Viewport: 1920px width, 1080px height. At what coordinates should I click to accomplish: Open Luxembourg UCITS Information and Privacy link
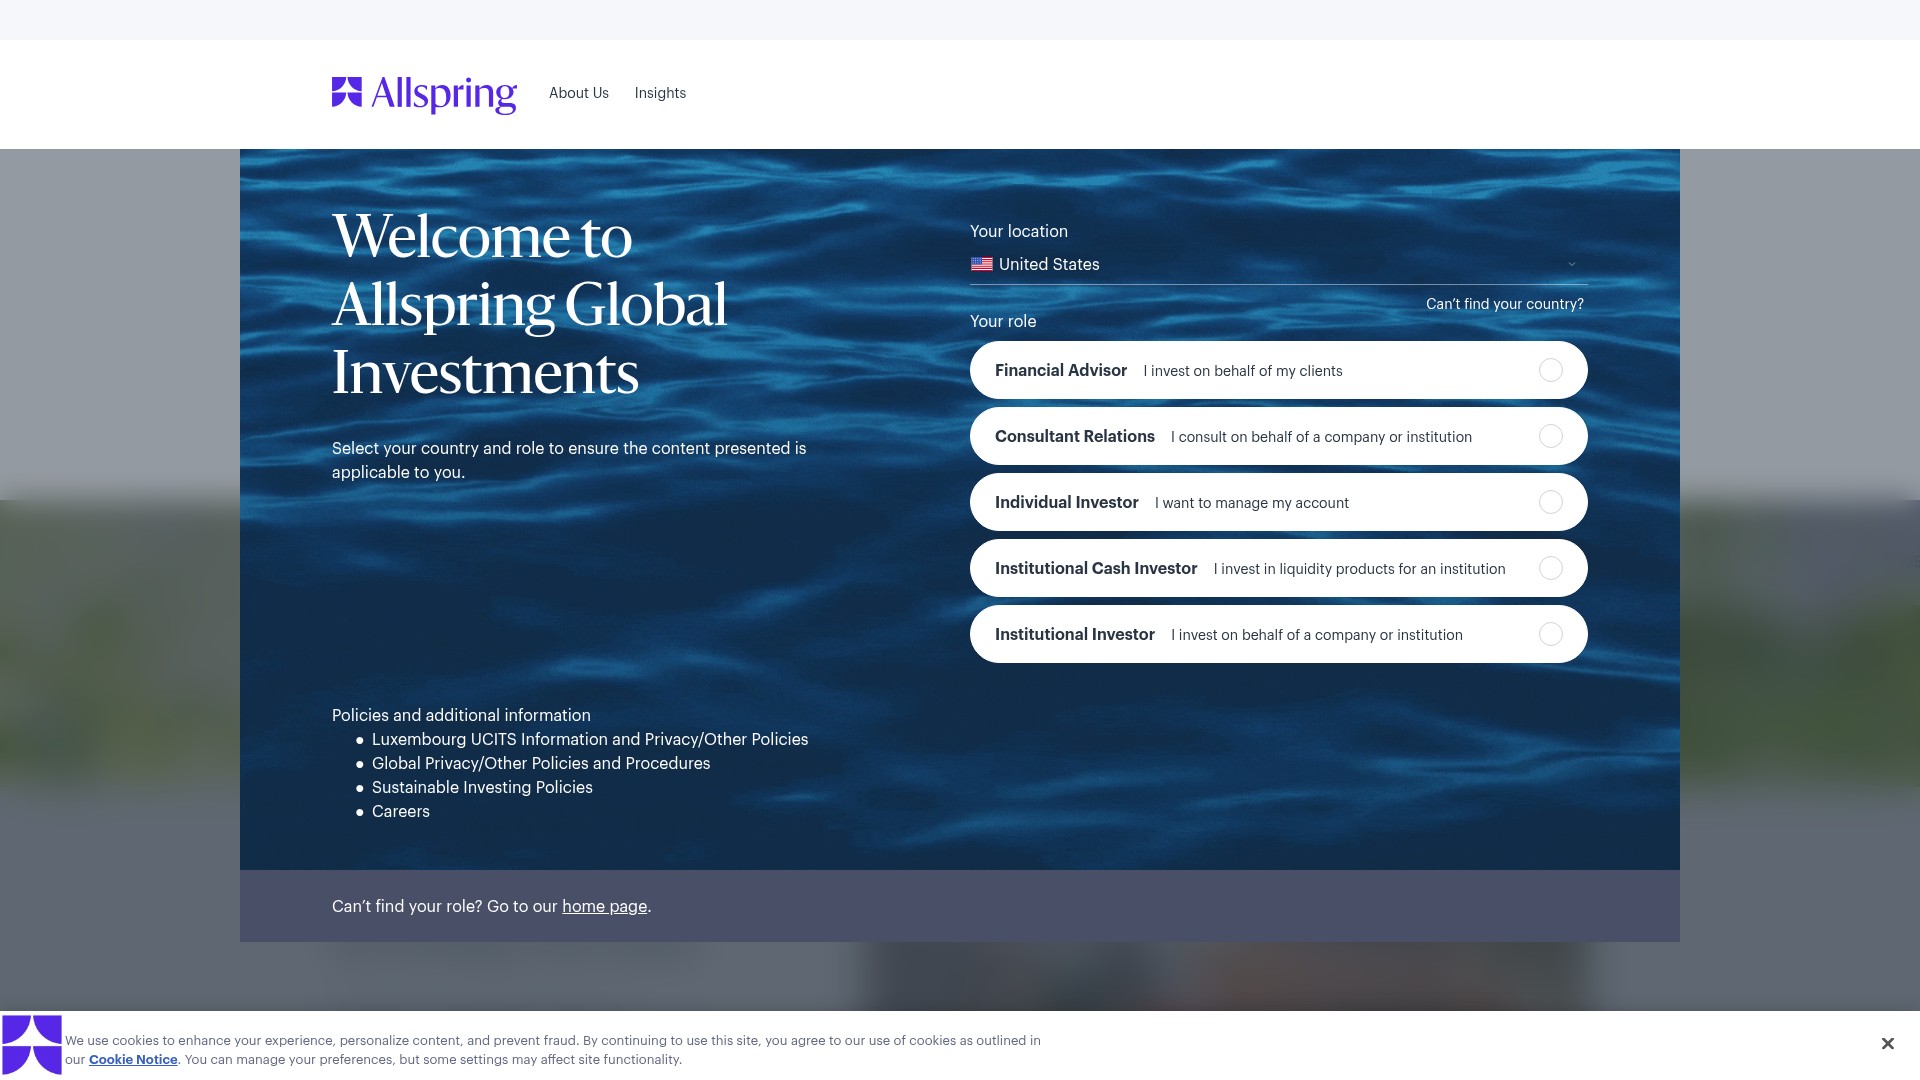pyautogui.click(x=590, y=739)
